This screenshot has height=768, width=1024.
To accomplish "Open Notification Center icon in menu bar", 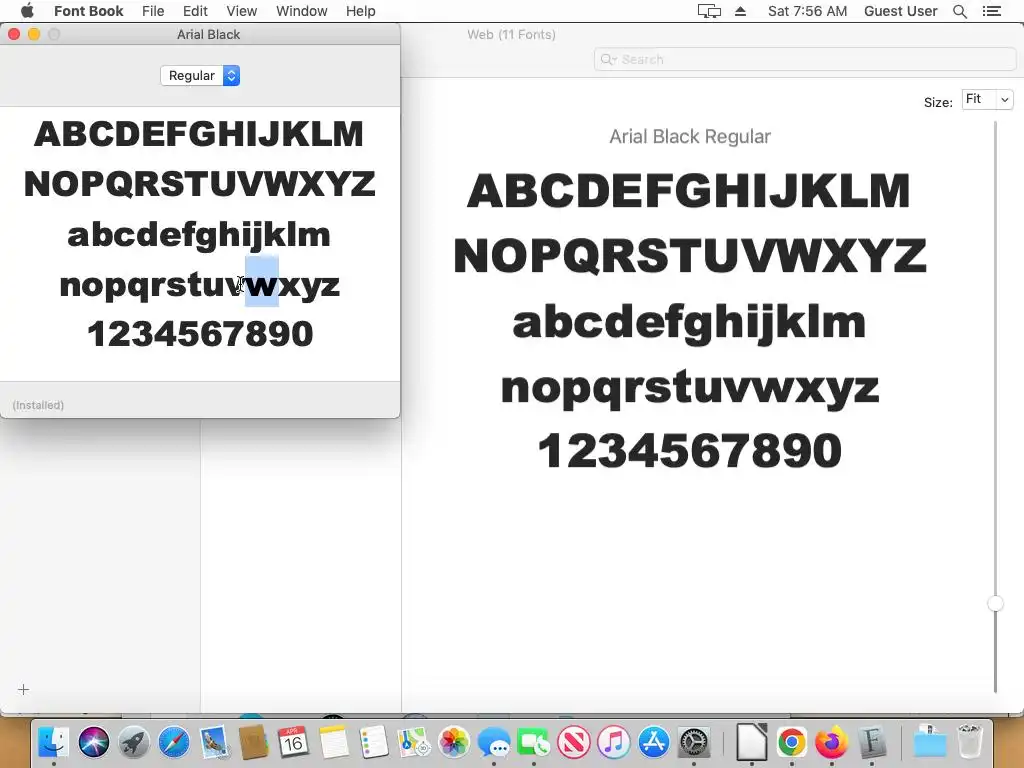I will coord(992,11).
